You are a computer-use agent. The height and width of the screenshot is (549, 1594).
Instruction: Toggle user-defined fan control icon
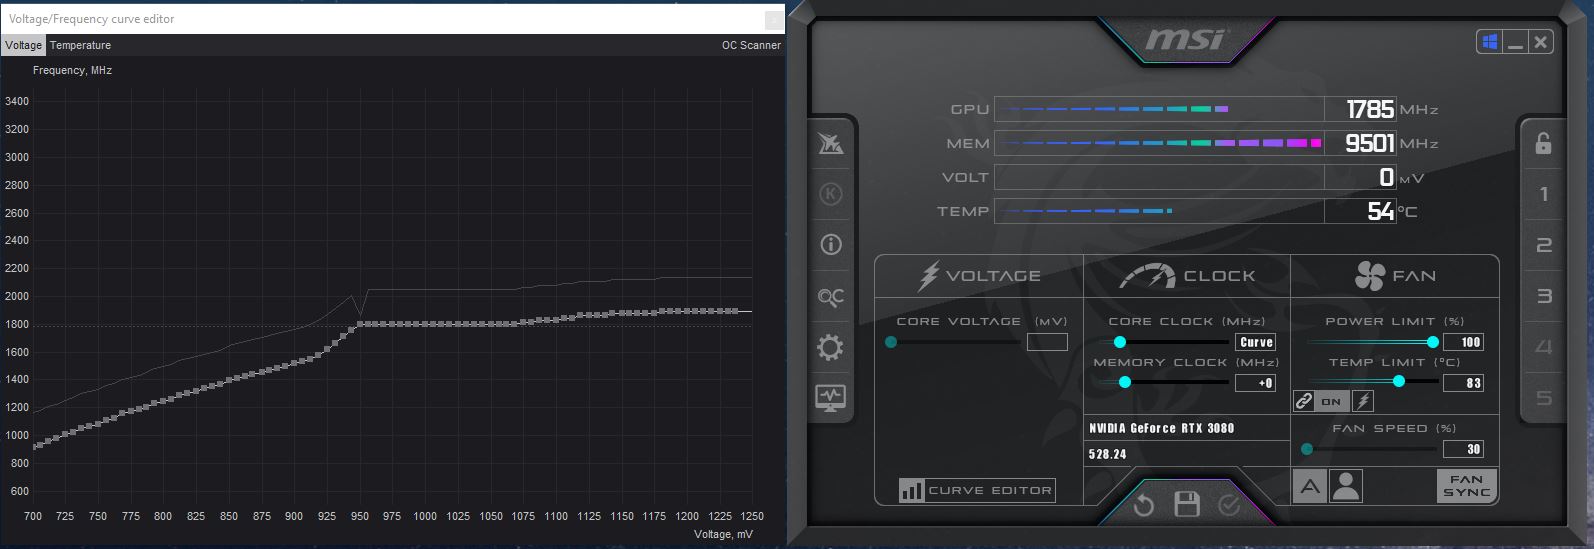coord(1346,487)
